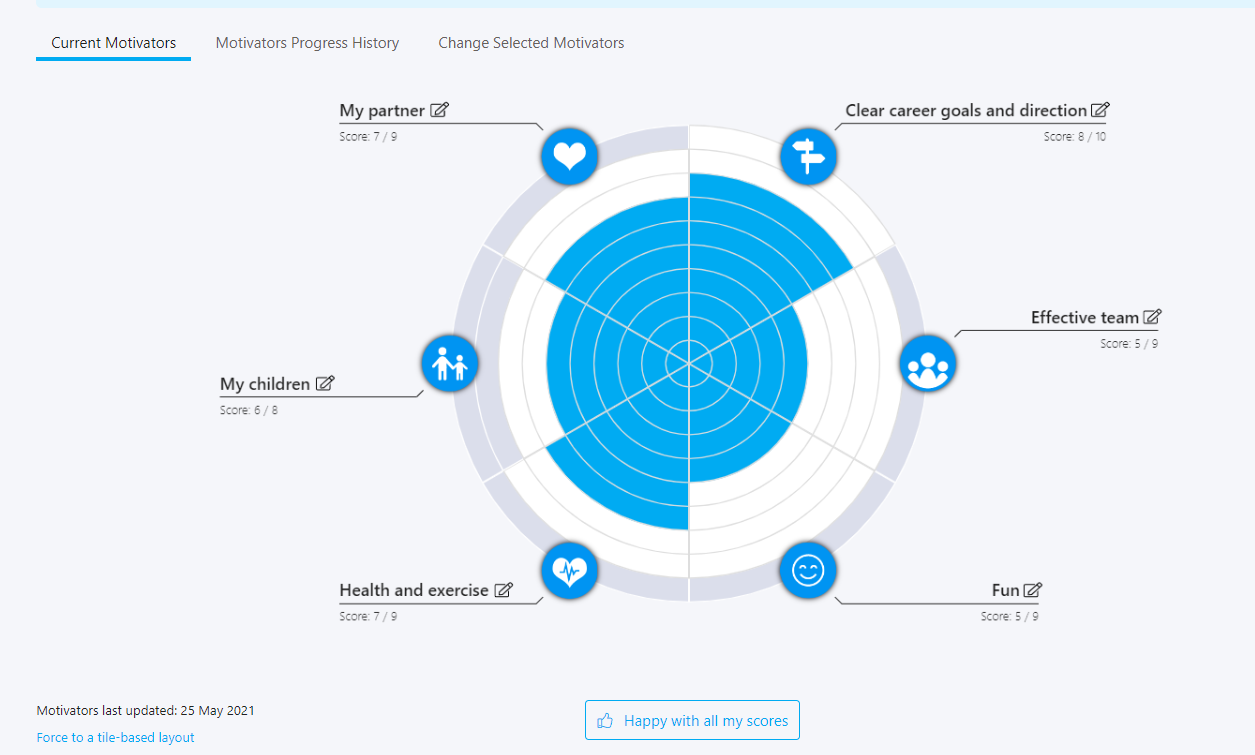
Task: Click the Happy with all my scores button
Action: tap(692, 720)
